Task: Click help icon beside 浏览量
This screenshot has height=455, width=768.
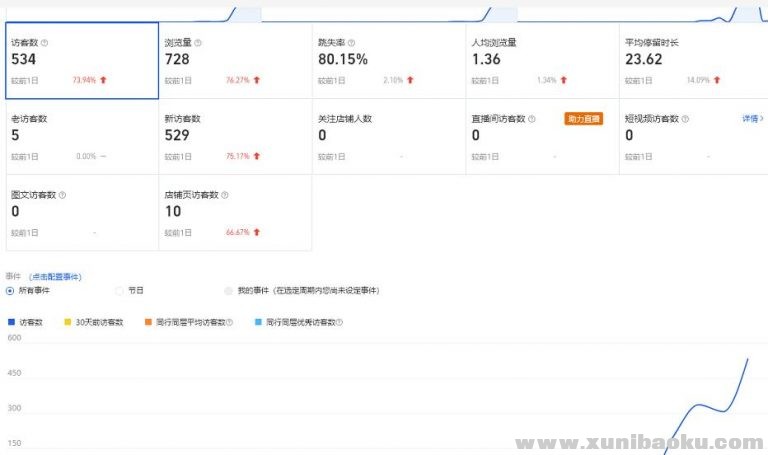Action: 198,43
